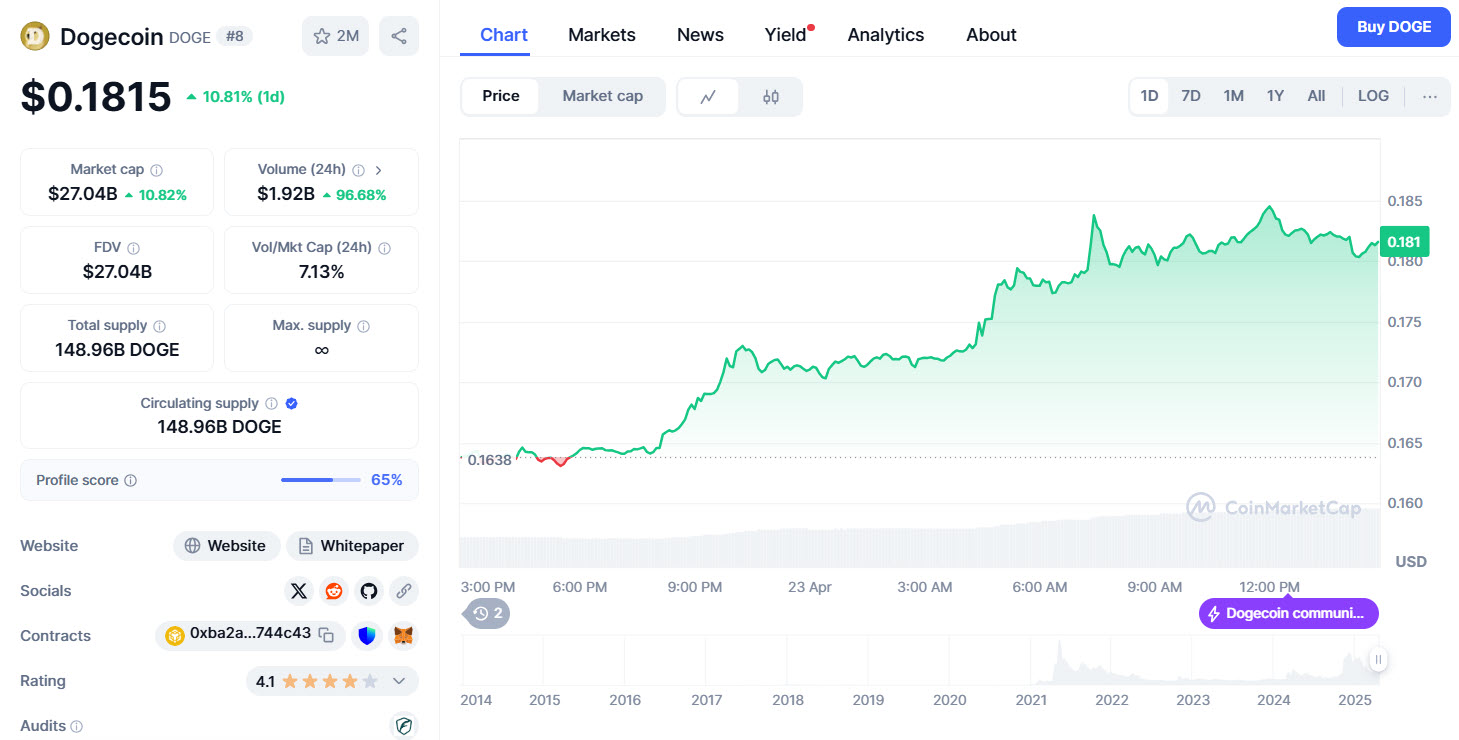This screenshot has height=740, width=1459.
Task: Click the Buy DOGE button
Action: (x=1393, y=27)
